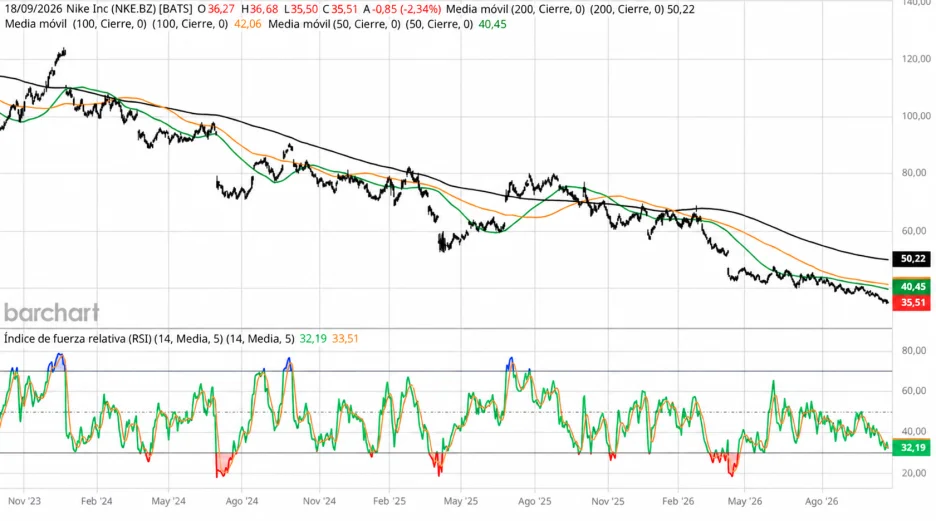Select the Media móvil 200 legend label
The image size is (936, 521).
coord(515,10)
